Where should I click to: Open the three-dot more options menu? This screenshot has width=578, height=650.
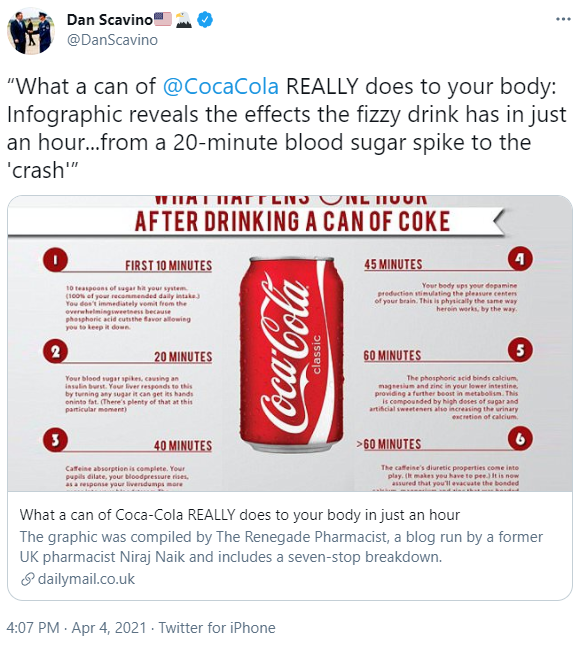563,19
